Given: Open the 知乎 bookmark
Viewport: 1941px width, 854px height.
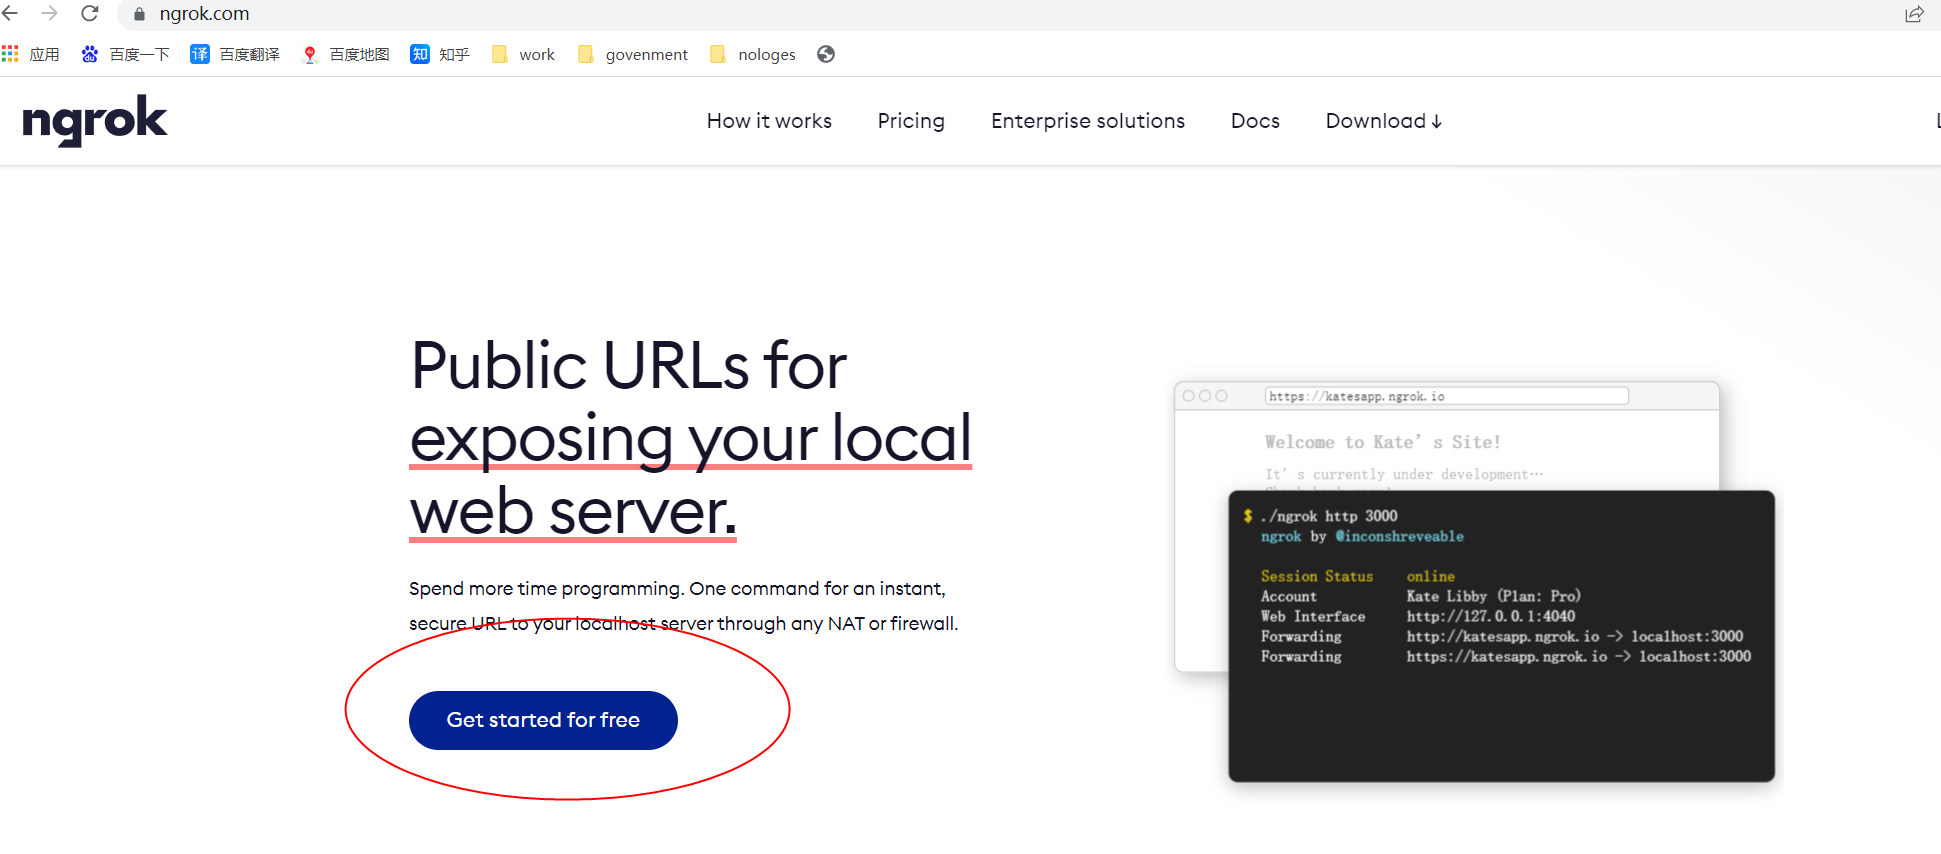Looking at the screenshot, I should (x=440, y=54).
